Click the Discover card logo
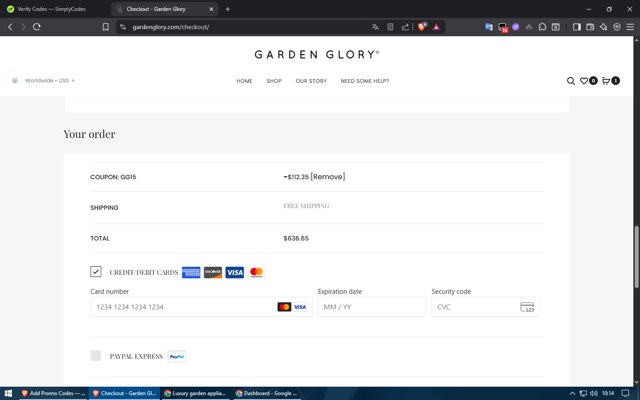This screenshot has height=400, width=640. 213,272
